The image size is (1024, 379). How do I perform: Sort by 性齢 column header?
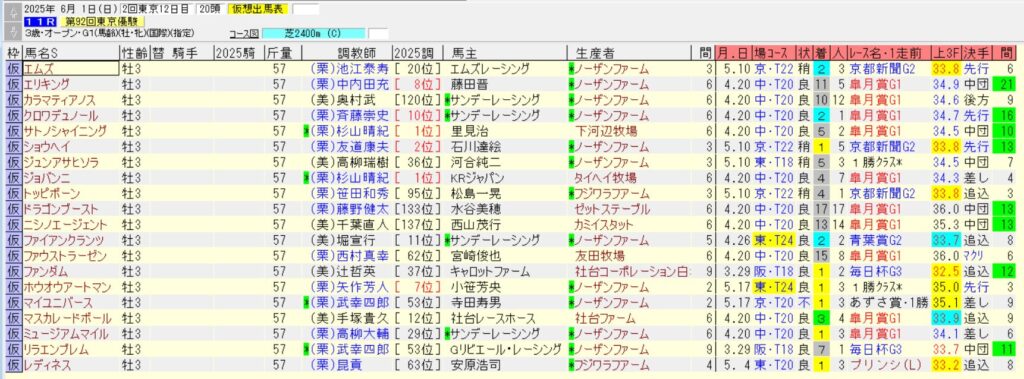134,53
